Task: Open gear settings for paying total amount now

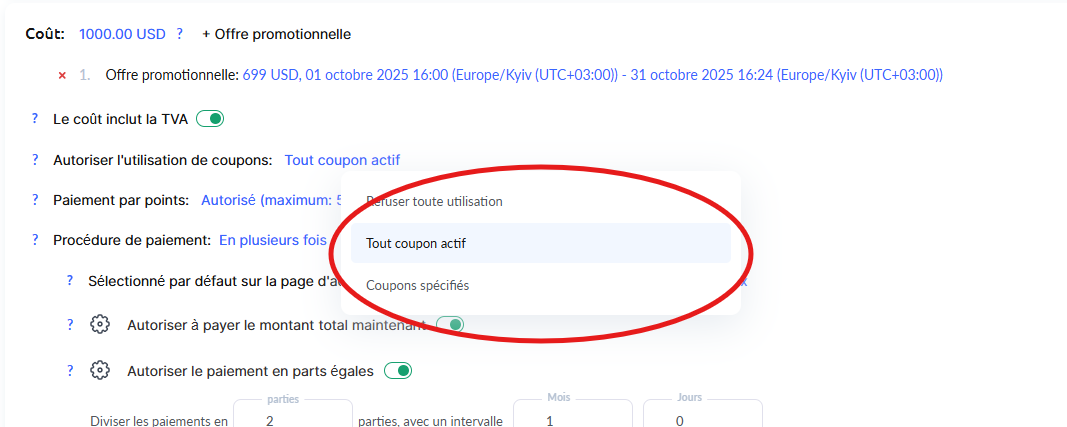Action: tap(100, 325)
